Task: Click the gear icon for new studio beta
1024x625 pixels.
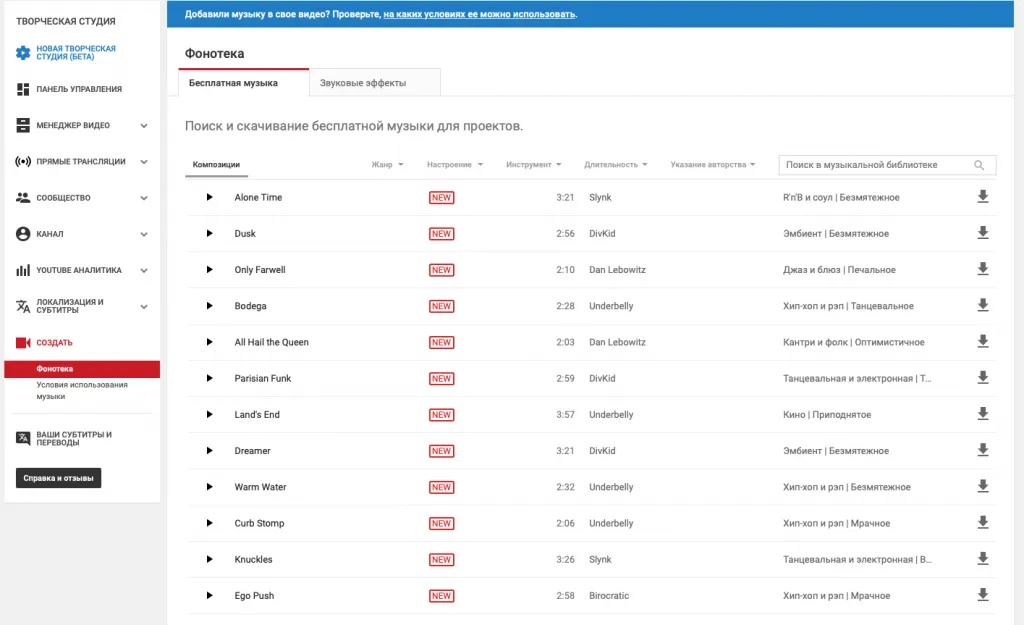Action: coord(23,53)
